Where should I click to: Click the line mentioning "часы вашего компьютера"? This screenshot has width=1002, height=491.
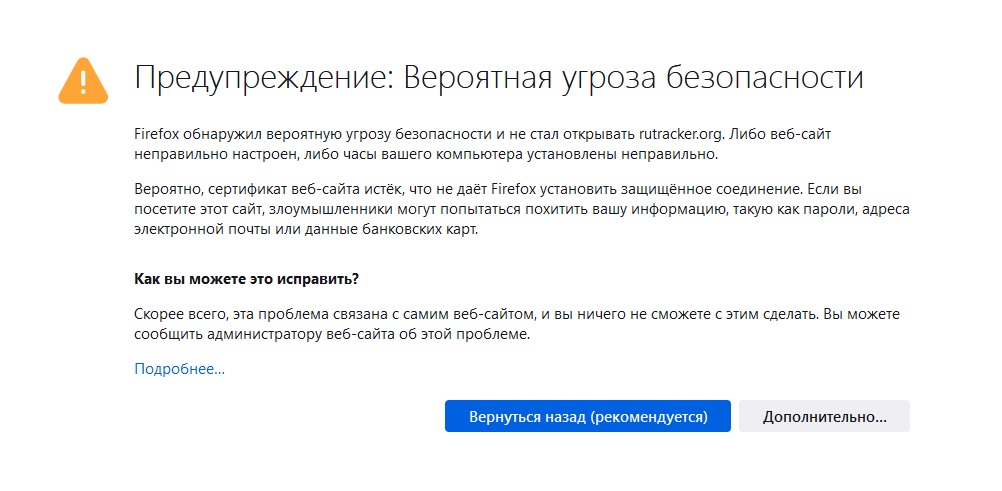(427, 155)
